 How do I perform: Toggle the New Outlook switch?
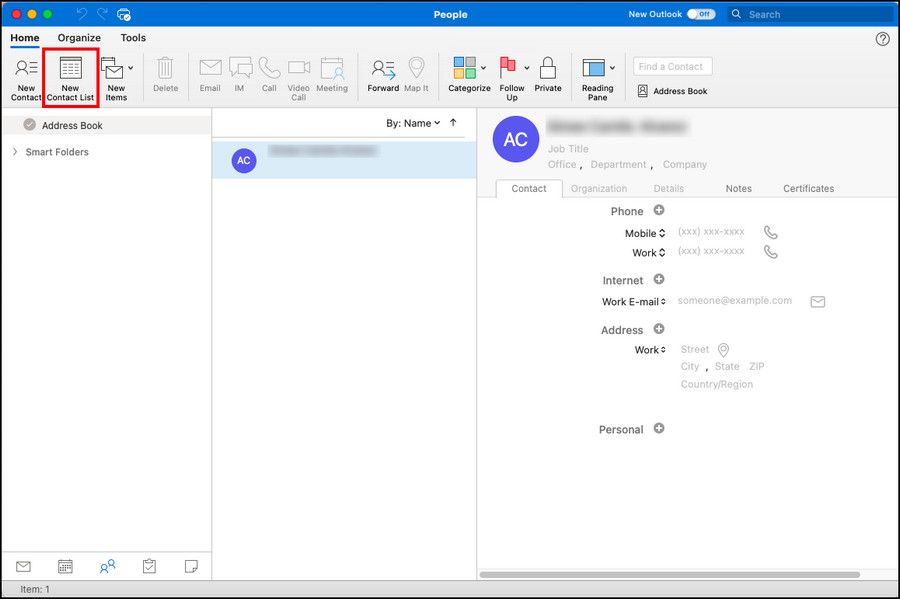701,14
